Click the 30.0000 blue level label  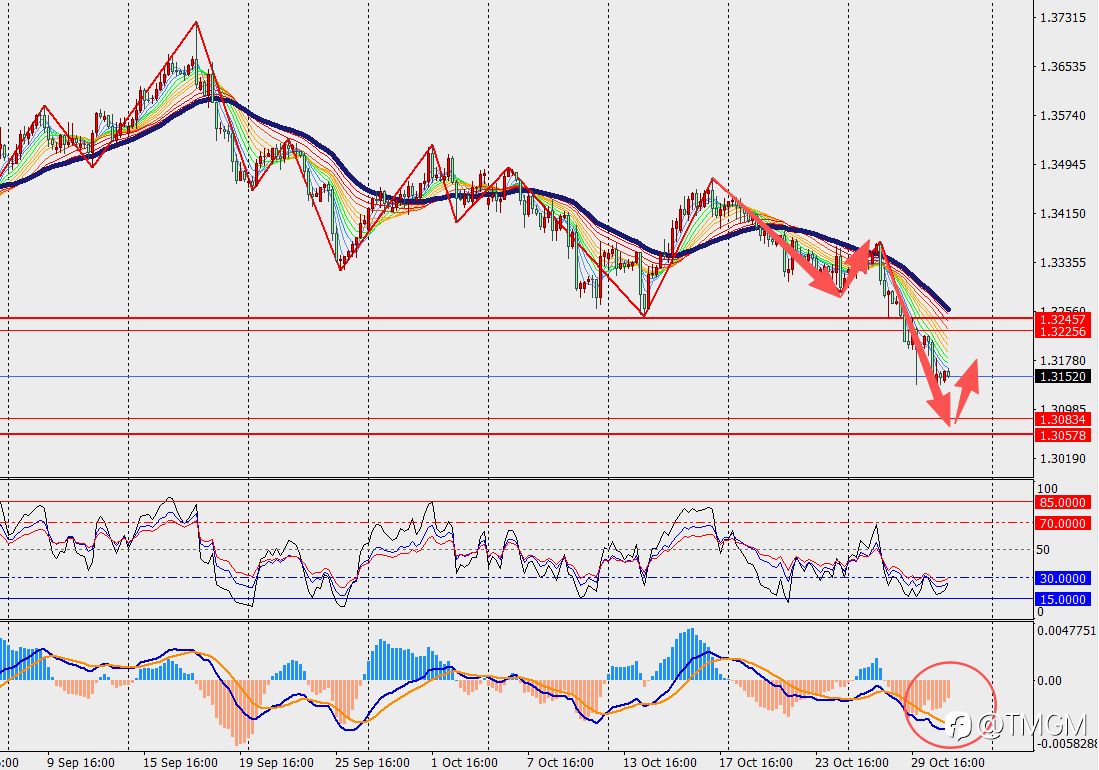1063,579
